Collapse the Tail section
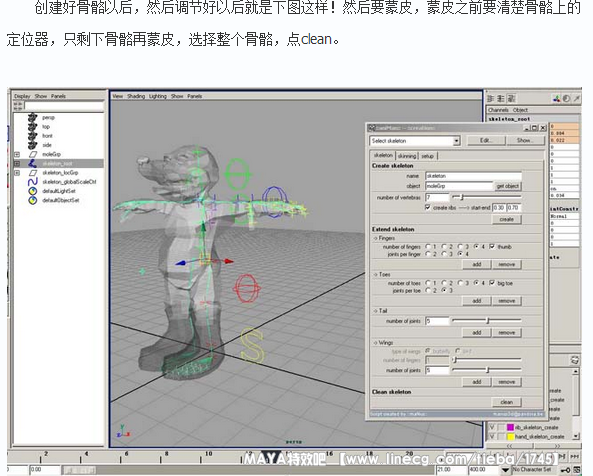The image size is (593, 476). [x=376, y=311]
